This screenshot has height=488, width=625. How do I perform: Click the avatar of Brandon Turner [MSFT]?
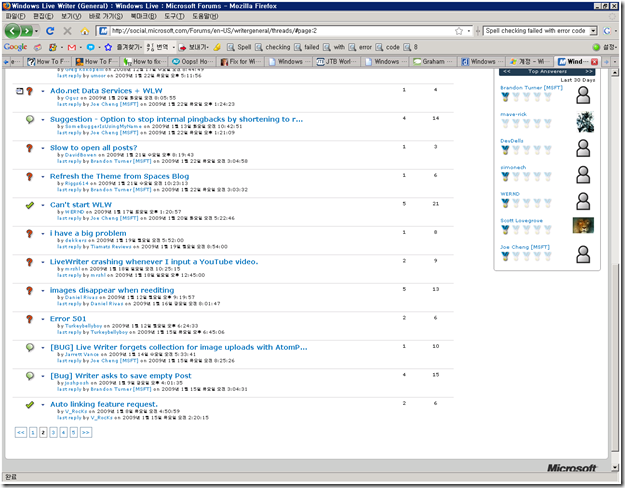click(583, 95)
